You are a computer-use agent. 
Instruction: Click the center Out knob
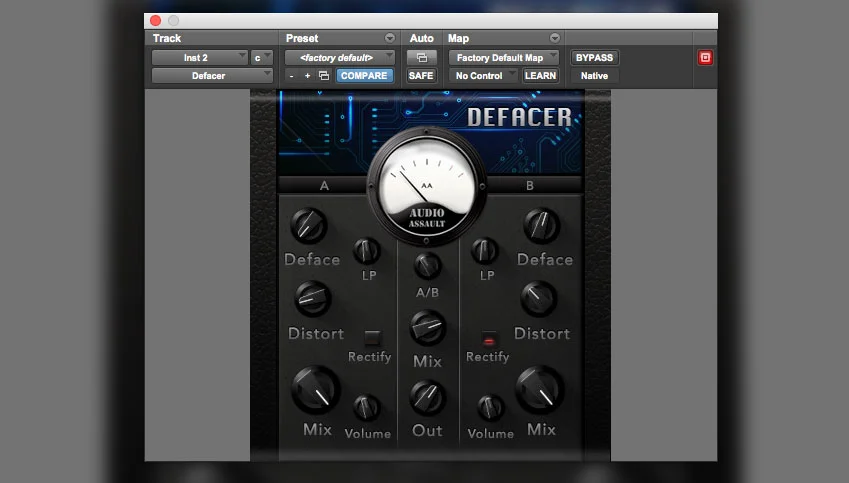pyautogui.click(x=427, y=398)
